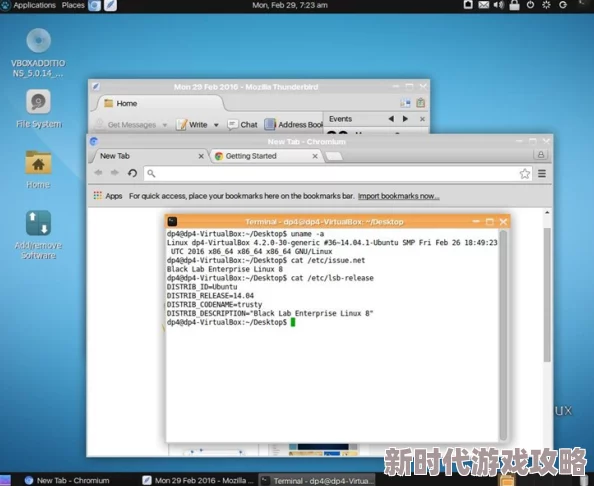Image resolution: width=594 pixels, height=486 pixels.
Task: Click the Chromium back arrow
Action: point(98,173)
